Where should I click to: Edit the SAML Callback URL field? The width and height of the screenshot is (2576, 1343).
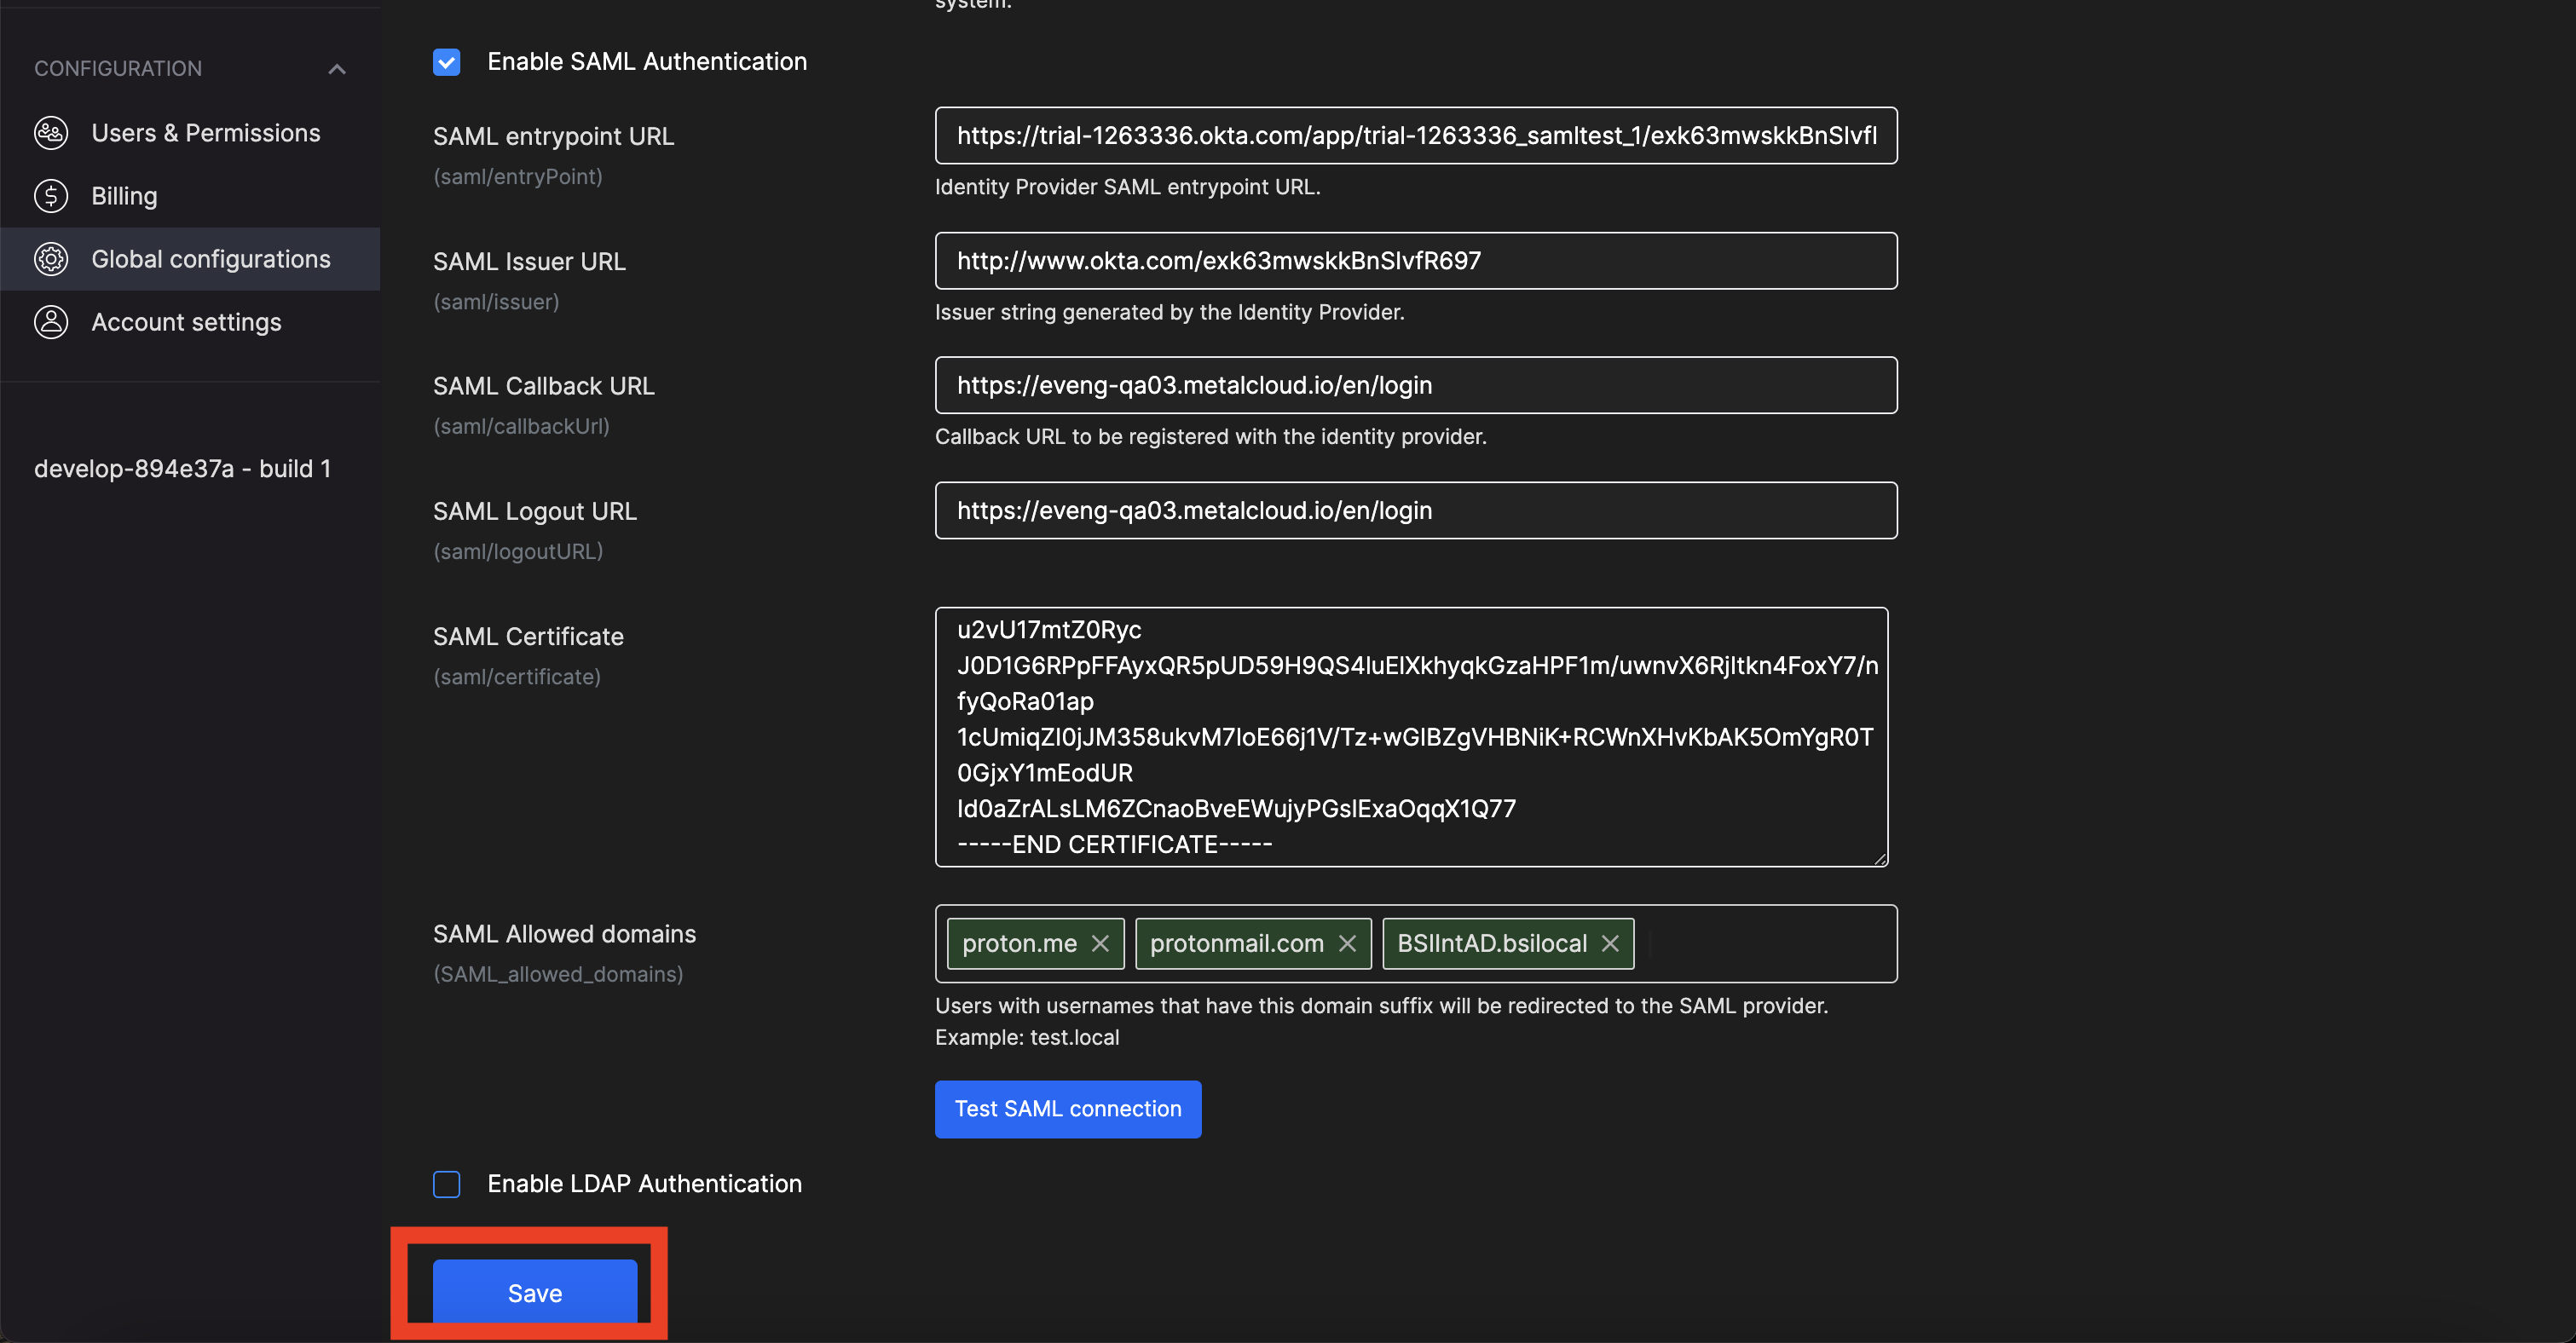tap(1415, 385)
